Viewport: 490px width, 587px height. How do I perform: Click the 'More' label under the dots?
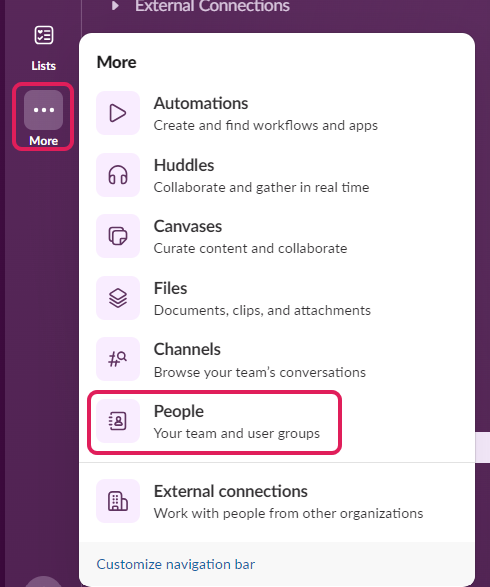point(44,141)
